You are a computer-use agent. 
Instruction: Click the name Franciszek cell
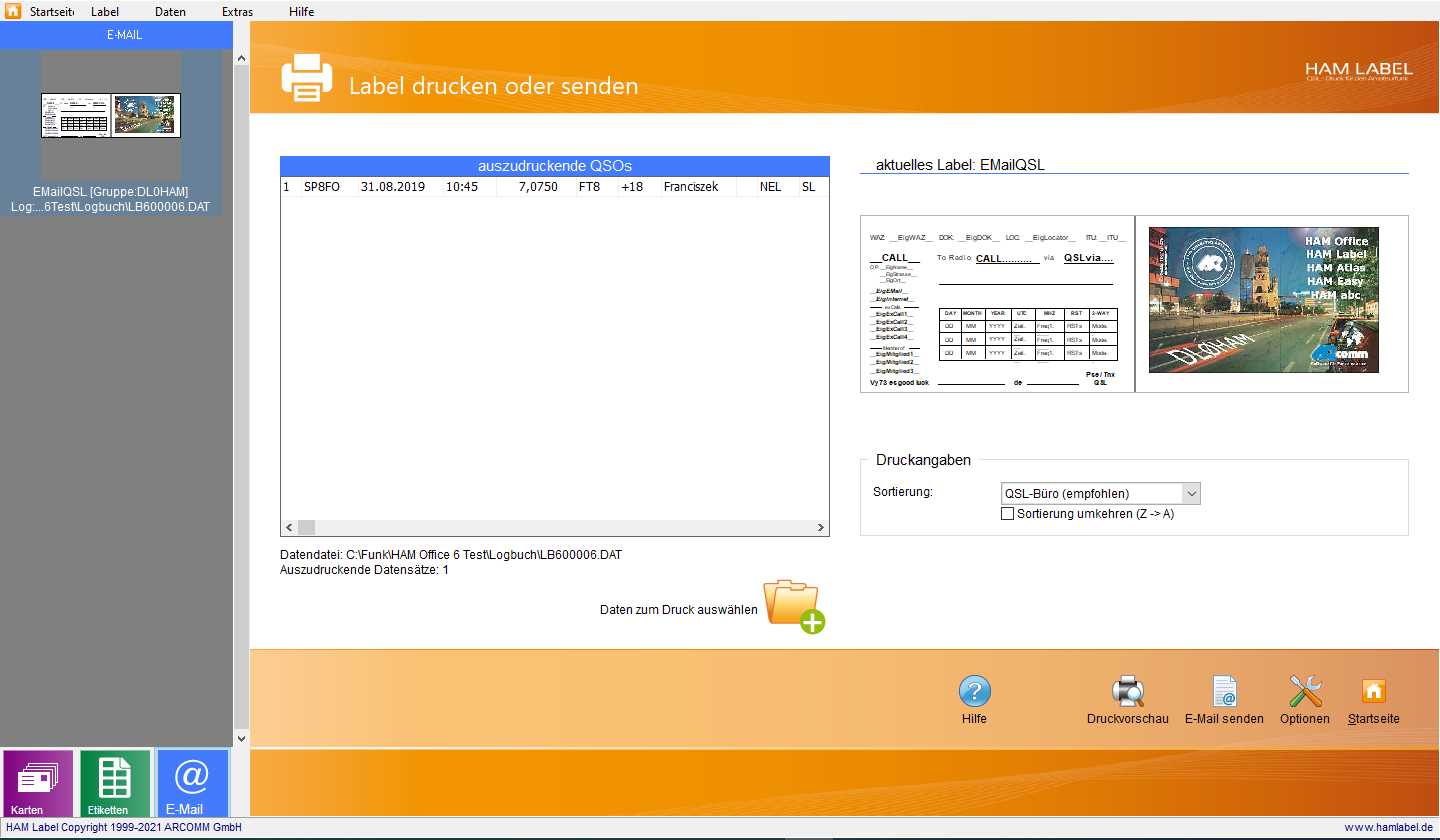(x=691, y=187)
